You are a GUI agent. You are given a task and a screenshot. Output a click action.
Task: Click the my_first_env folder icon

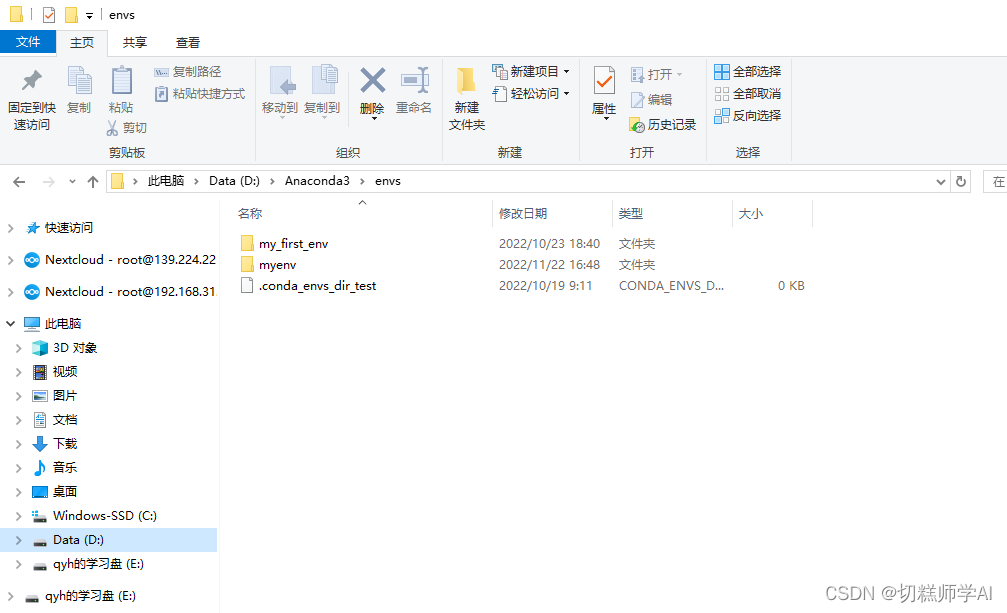[x=247, y=243]
